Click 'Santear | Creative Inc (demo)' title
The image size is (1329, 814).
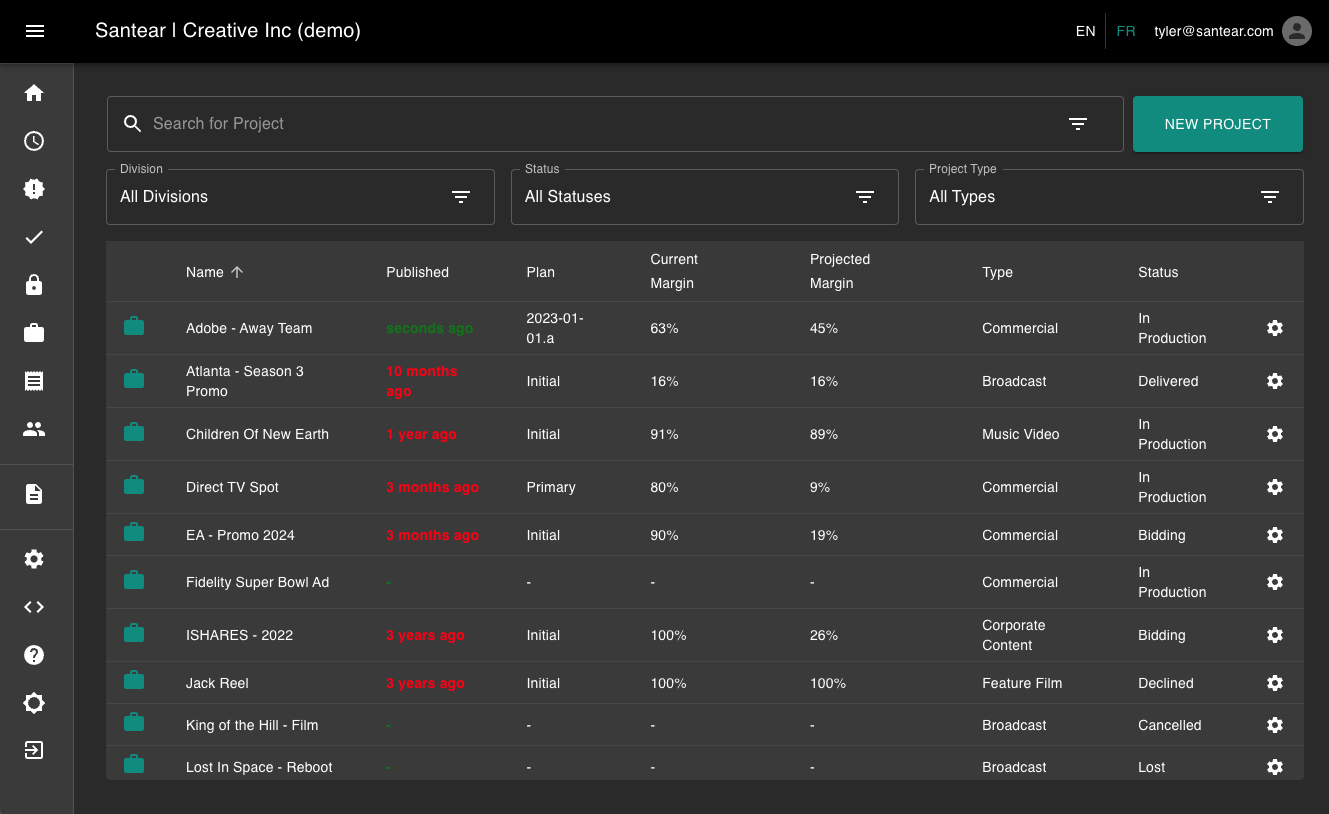pos(228,31)
